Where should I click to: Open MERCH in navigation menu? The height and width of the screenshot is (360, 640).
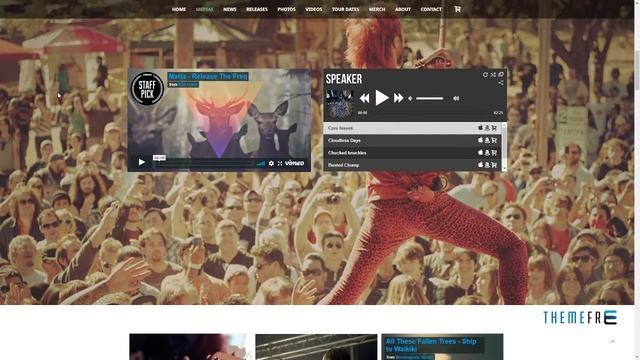(377, 9)
